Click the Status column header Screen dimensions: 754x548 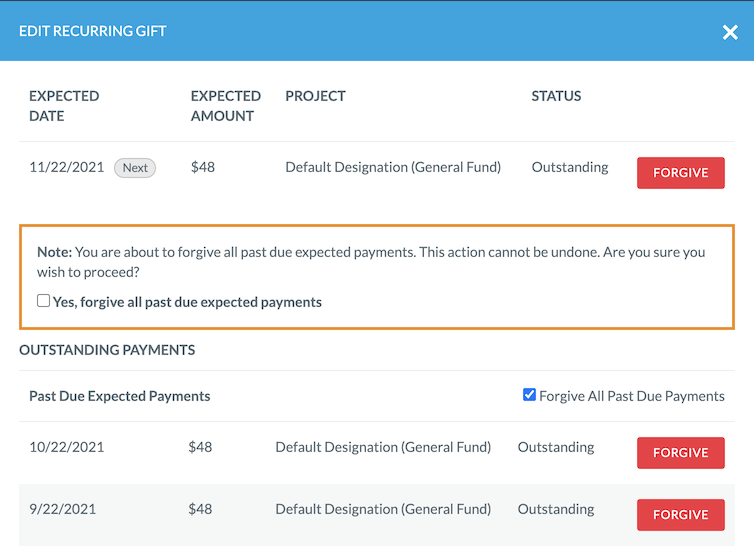click(556, 96)
